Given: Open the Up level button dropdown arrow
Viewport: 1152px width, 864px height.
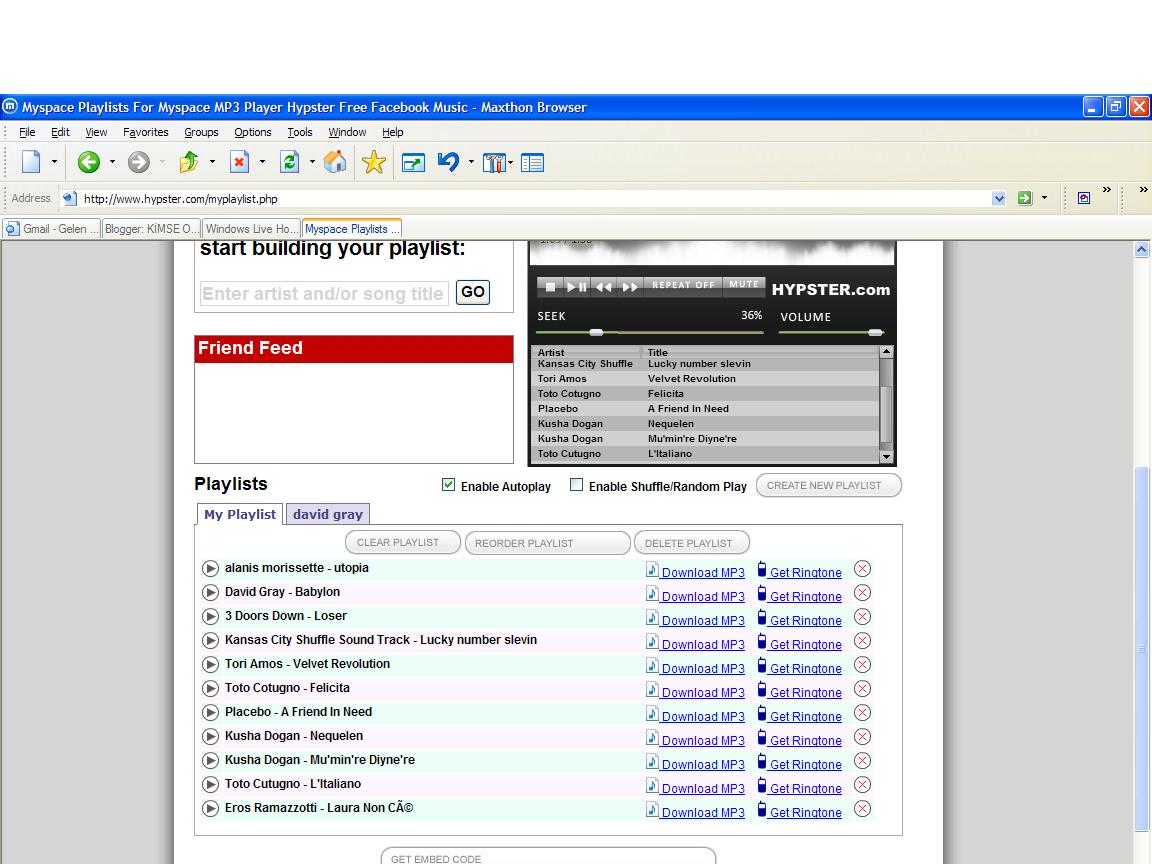Looking at the screenshot, I should 212,162.
